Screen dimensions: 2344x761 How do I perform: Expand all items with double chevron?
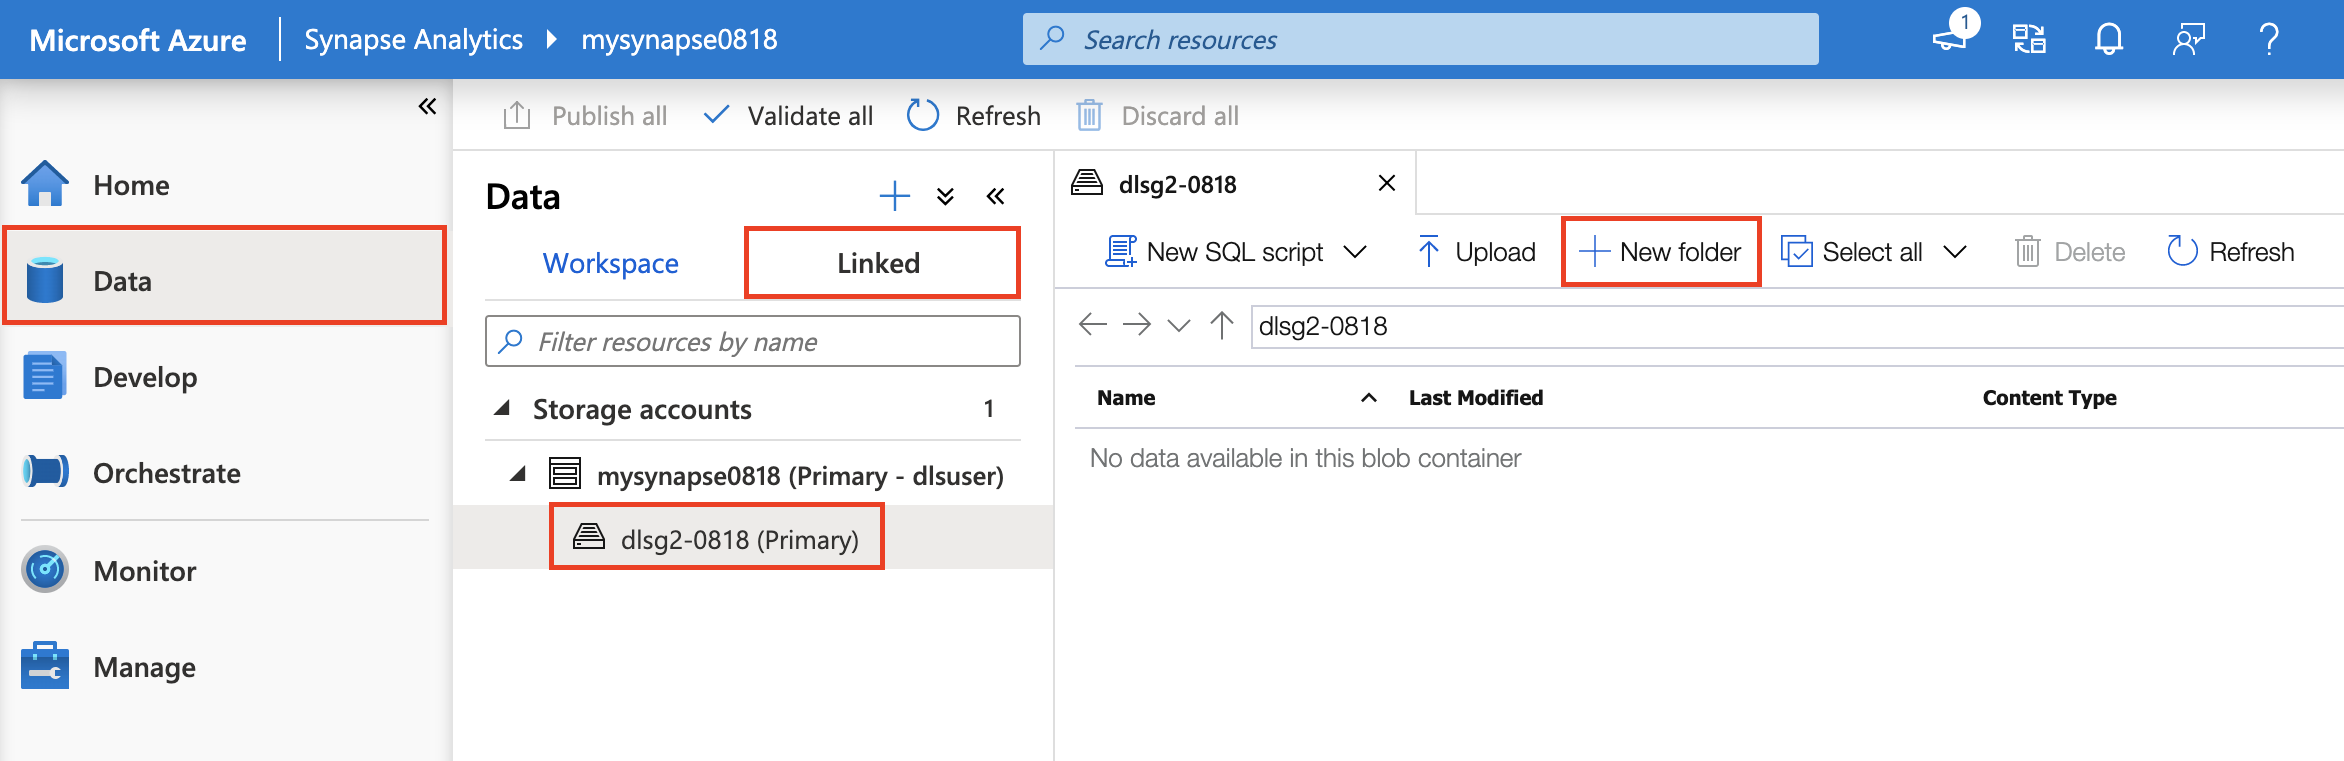pyautogui.click(x=945, y=196)
